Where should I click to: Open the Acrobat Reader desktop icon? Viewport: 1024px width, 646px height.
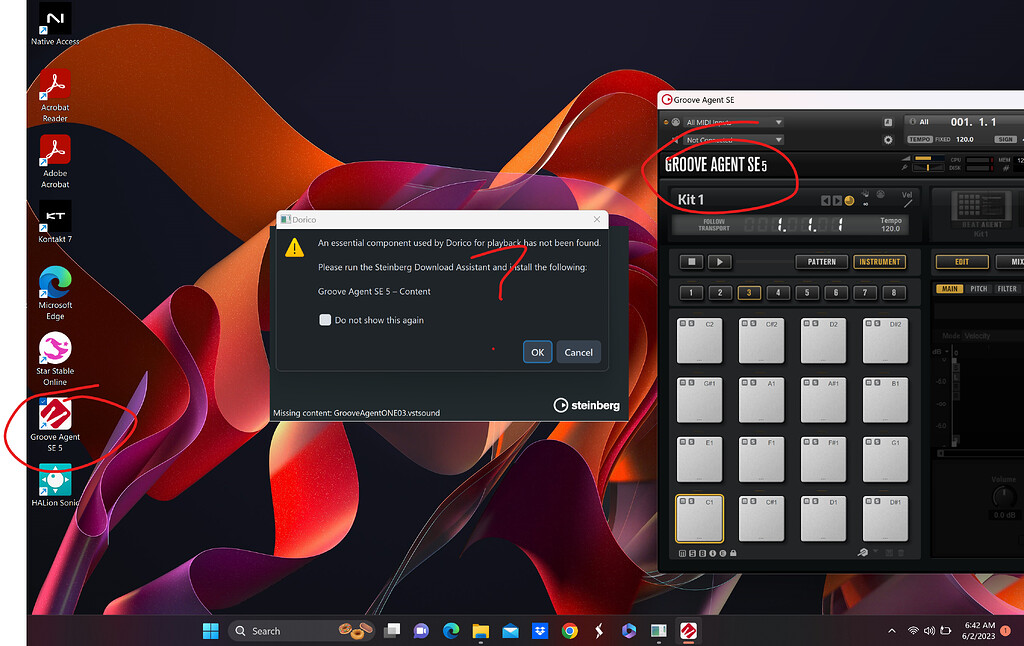[x=55, y=95]
